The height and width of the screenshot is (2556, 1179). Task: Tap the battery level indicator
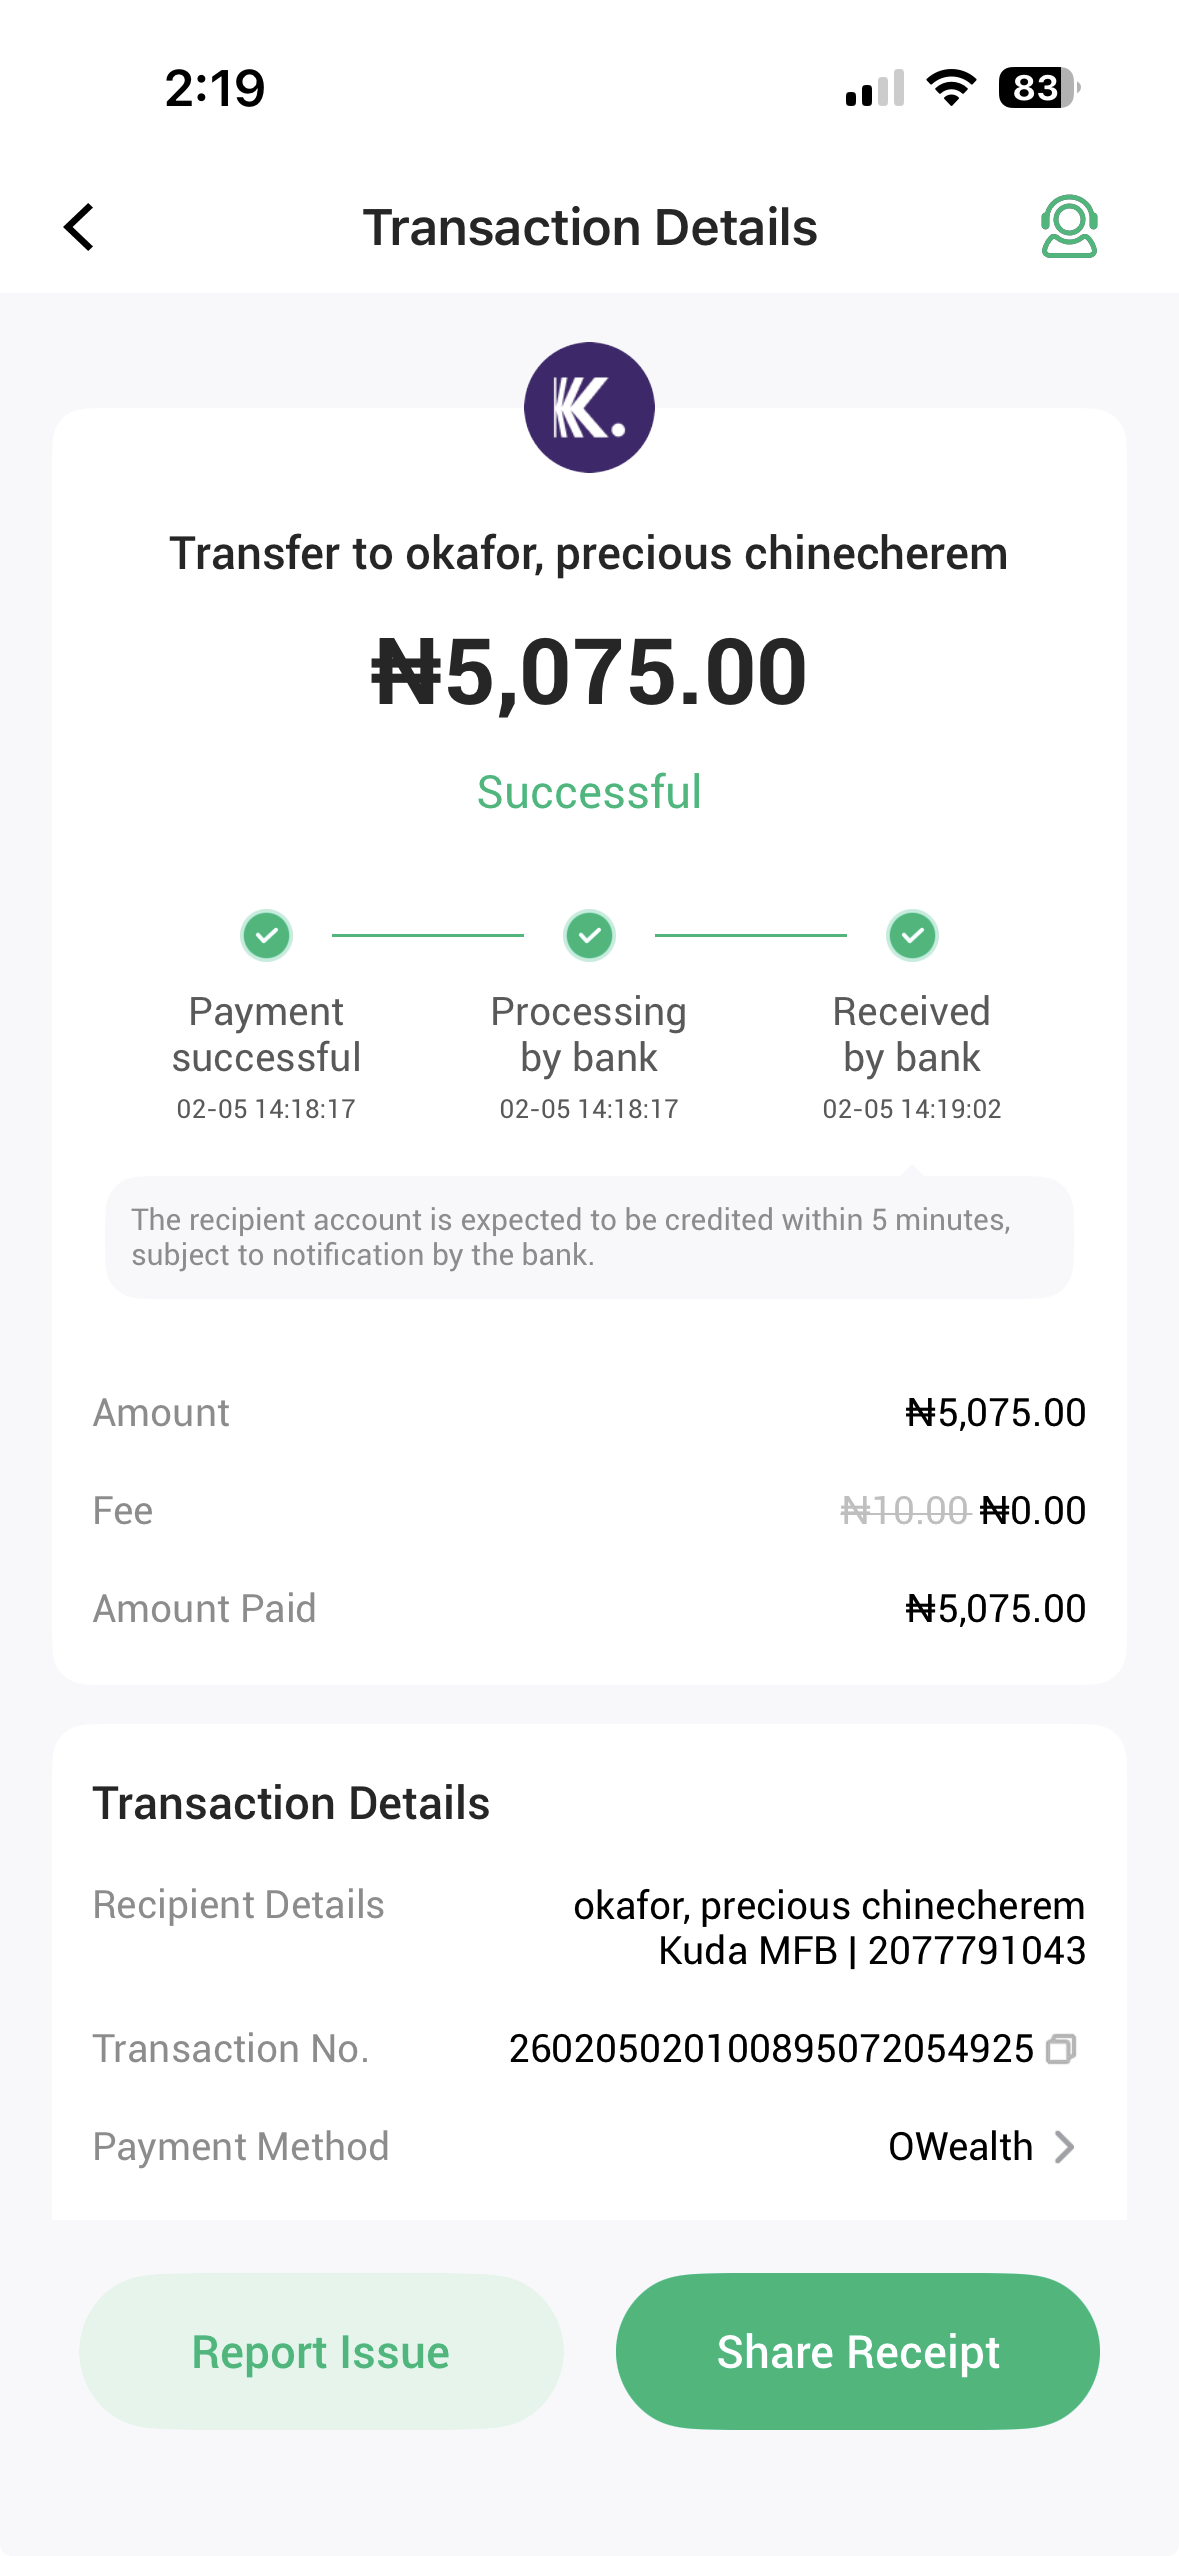click(x=1038, y=88)
